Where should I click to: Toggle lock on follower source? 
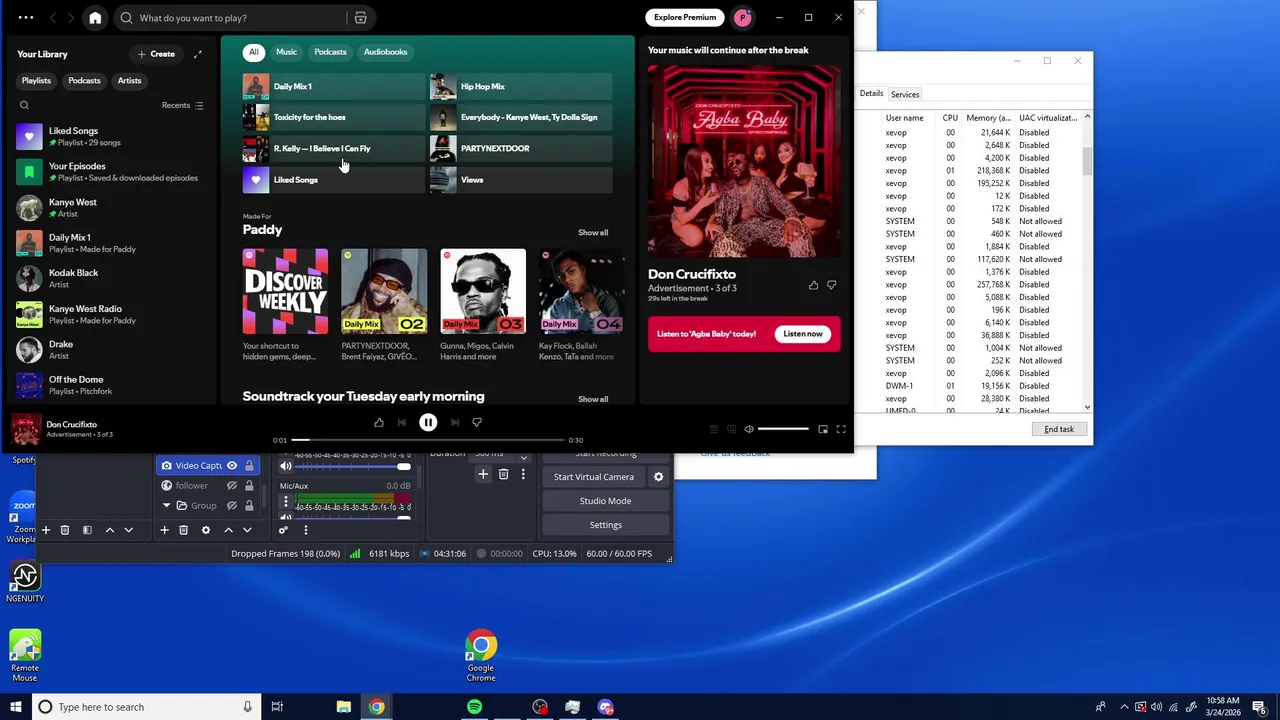tap(249, 486)
